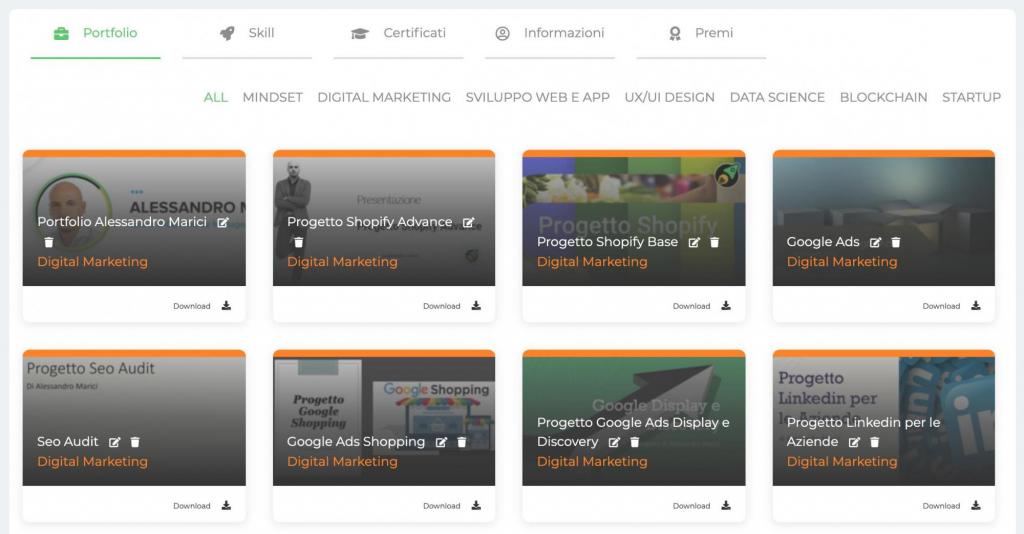Click download arrow icon on Progetto Shopify Base card
This screenshot has height=534, width=1024.
click(726, 306)
